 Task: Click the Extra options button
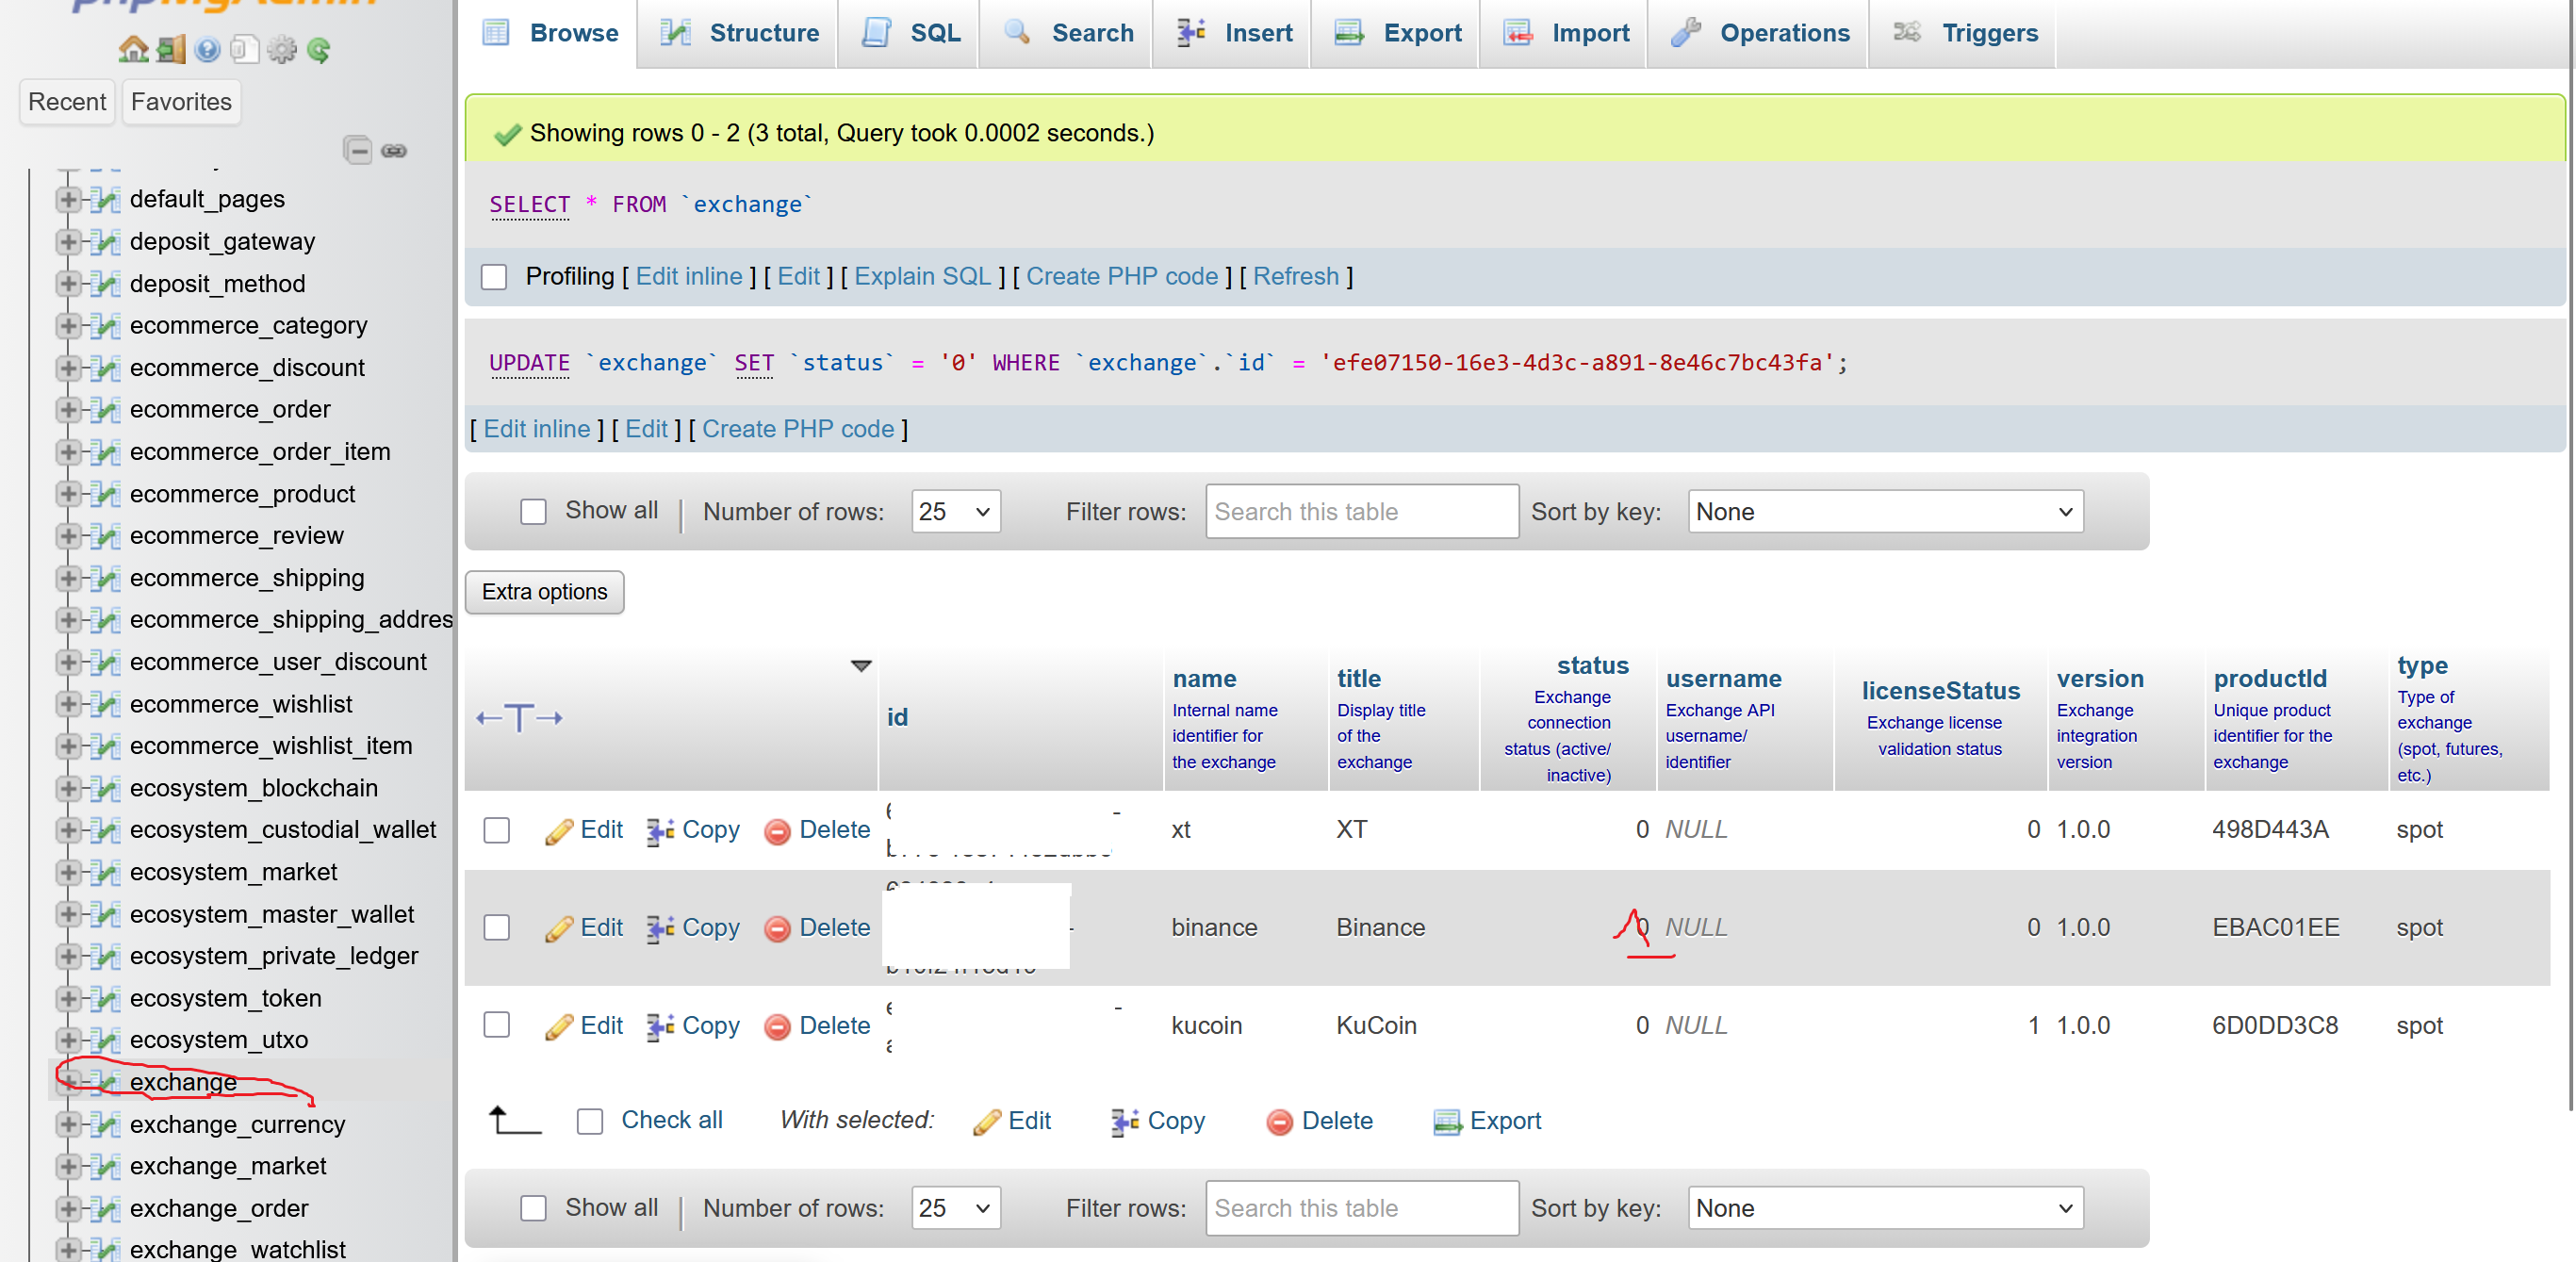click(x=544, y=592)
